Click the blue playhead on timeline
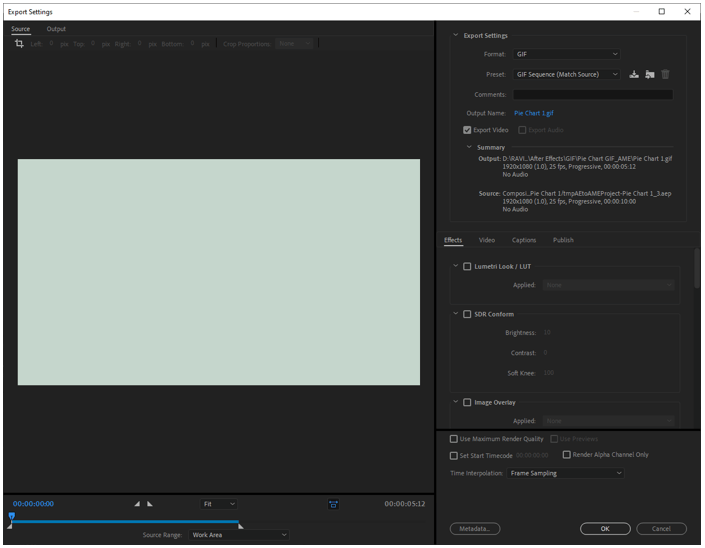Viewport: 705px width, 548px height. pyautogui.click(x=12, y=516)
